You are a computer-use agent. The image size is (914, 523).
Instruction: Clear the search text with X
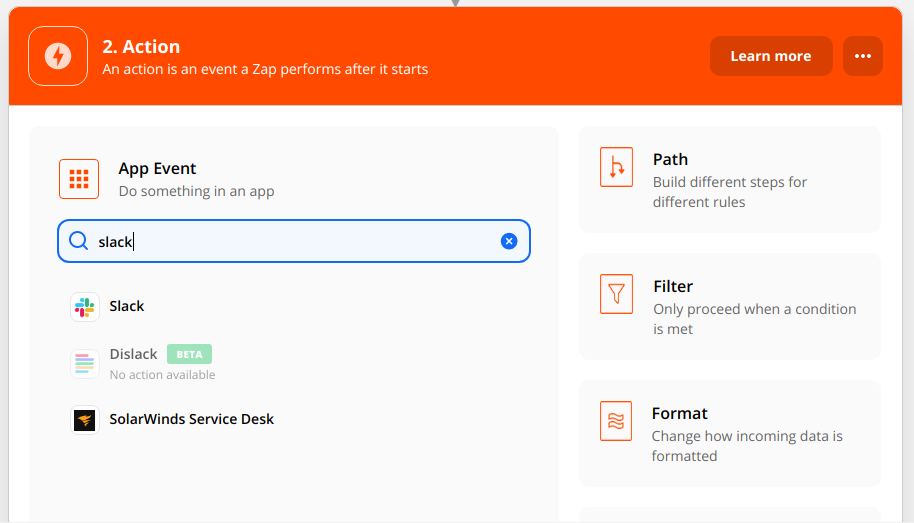click(x=509, y=241)
